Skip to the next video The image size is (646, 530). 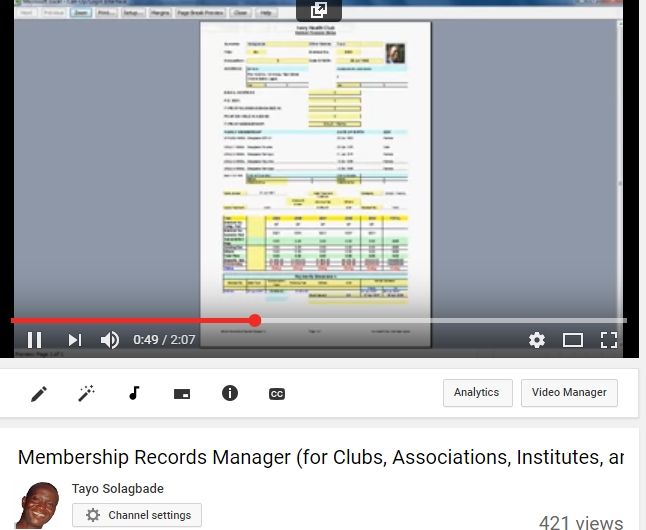pyautogui.click(x=75, y=340)
